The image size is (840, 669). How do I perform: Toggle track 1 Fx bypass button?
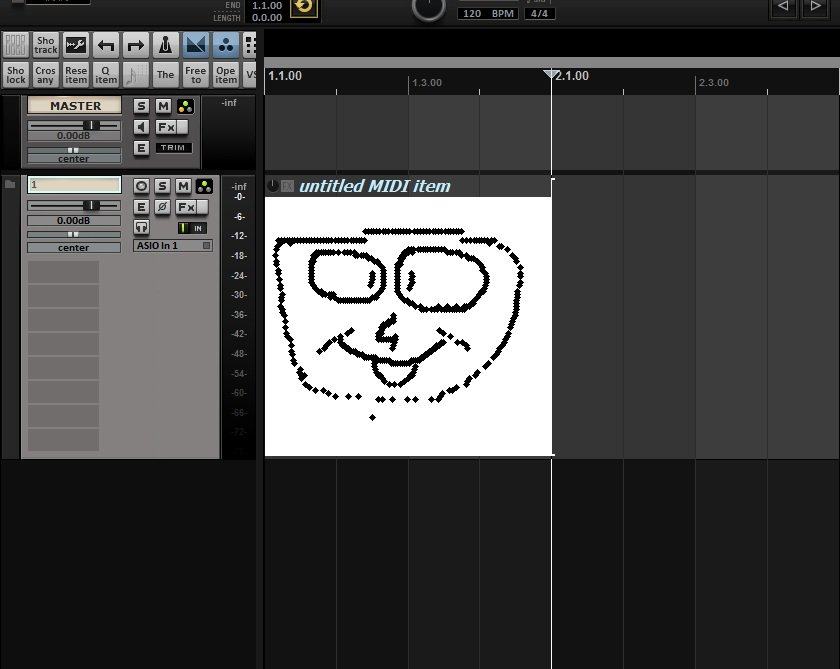pyautogui.click(x=202, y=207)
